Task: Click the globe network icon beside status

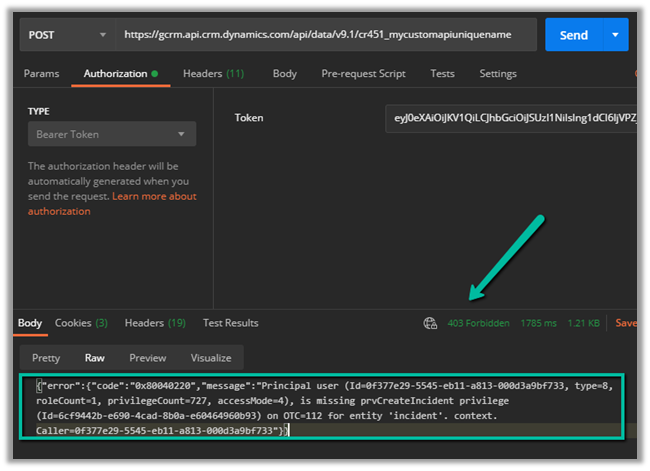Action: click(x=431, y=323)
